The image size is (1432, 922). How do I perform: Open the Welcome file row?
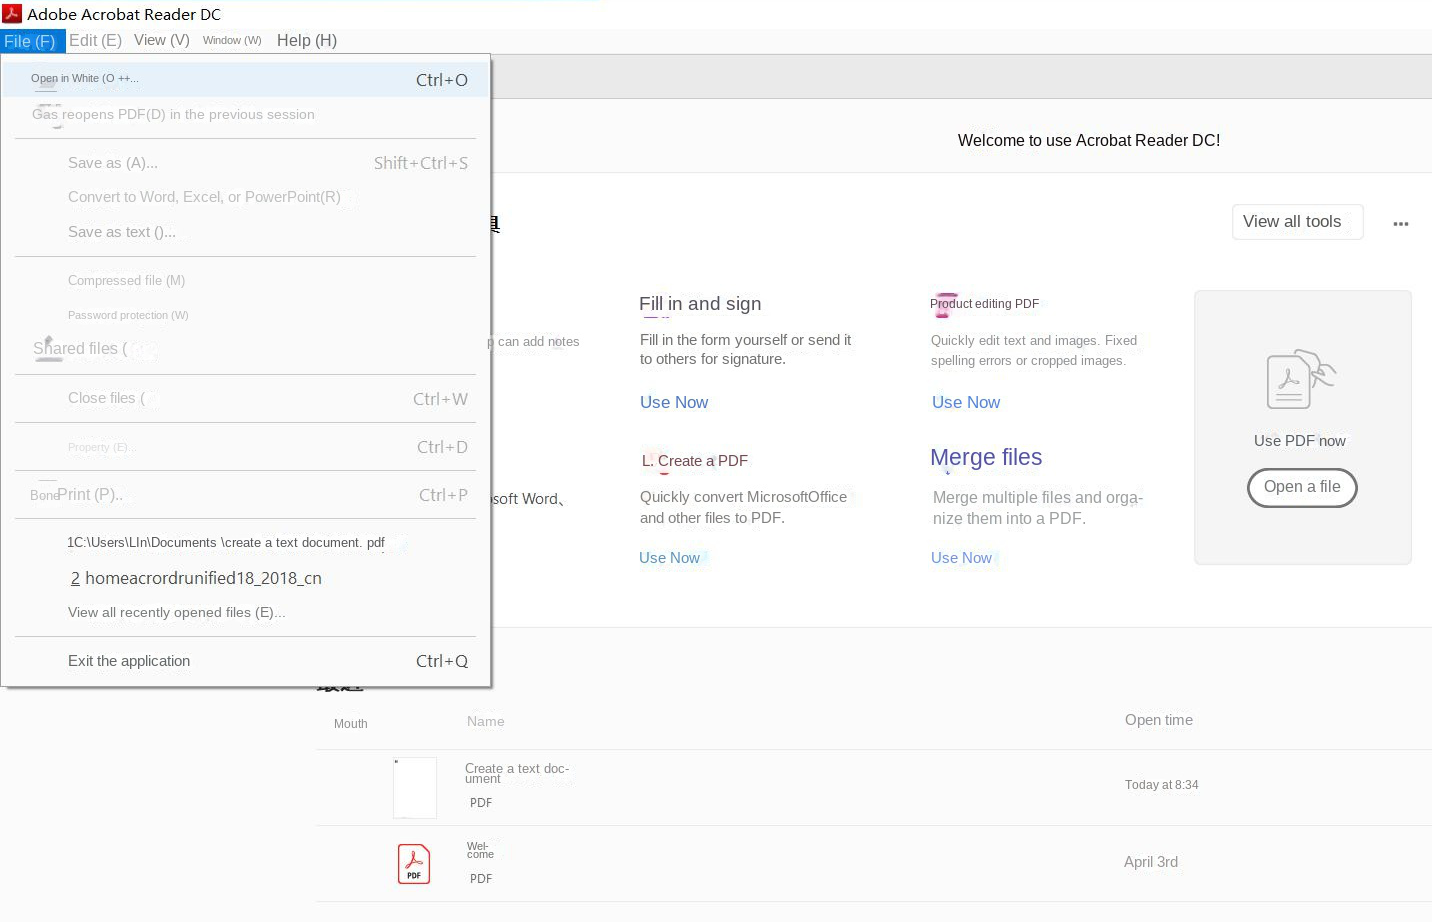point(874,864)
